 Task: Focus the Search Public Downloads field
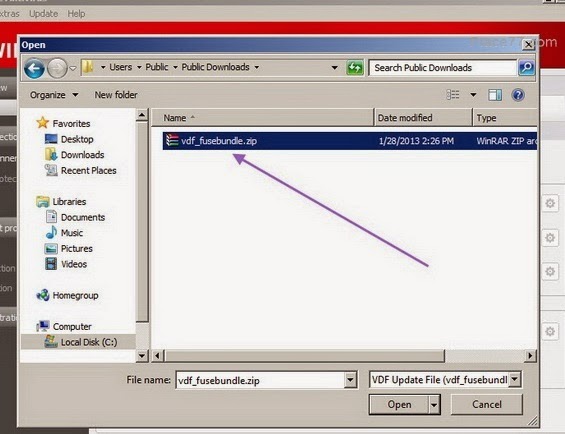click(442, 68)
